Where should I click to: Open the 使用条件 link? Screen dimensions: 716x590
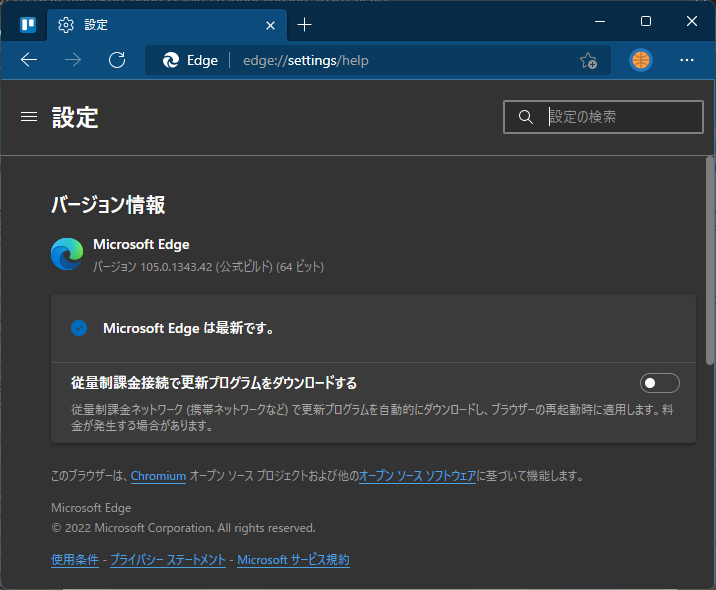[x=75, y=560]
